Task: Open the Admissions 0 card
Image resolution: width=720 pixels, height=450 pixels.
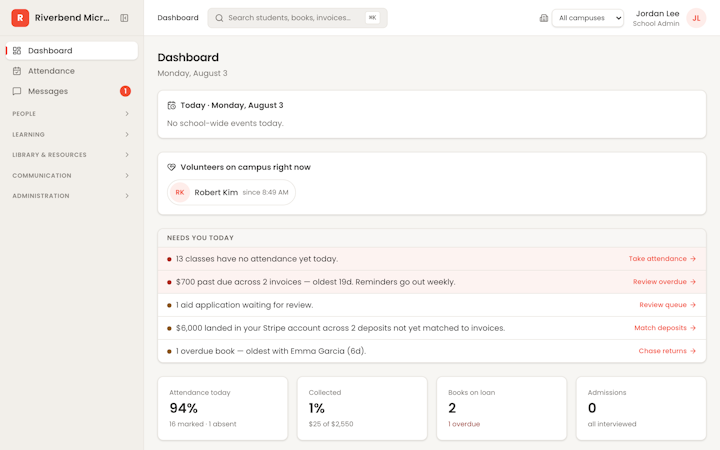Action: 641,408
